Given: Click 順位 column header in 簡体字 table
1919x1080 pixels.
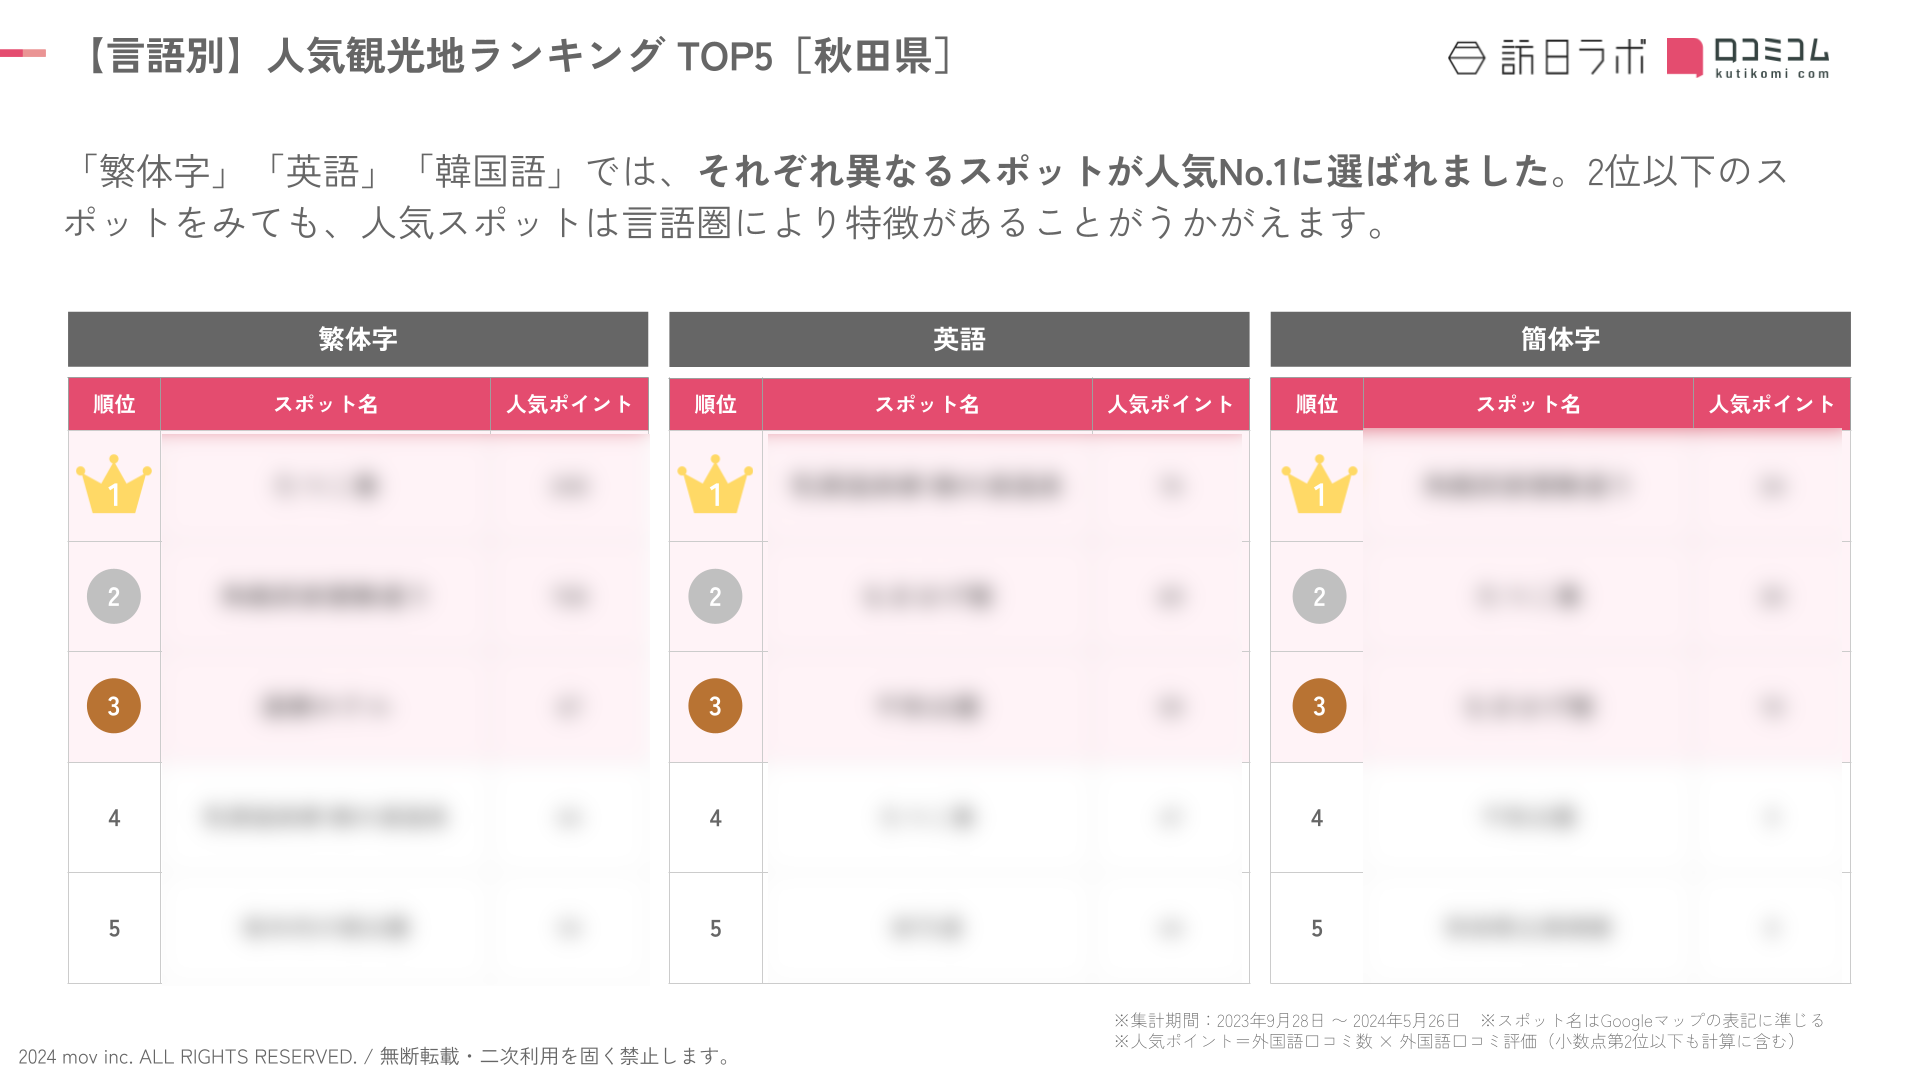Looking at the screenshot, I should (1316, 404).
